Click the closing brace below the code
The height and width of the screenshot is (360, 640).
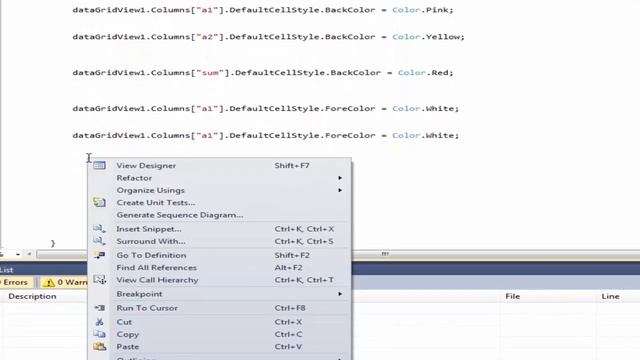pyautogui.click(x=53, y=244)
